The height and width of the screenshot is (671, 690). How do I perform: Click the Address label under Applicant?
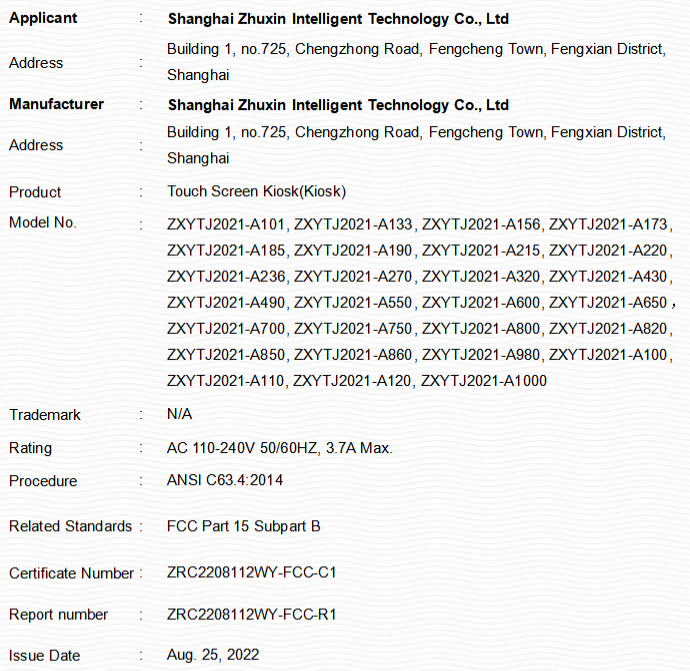36,63
